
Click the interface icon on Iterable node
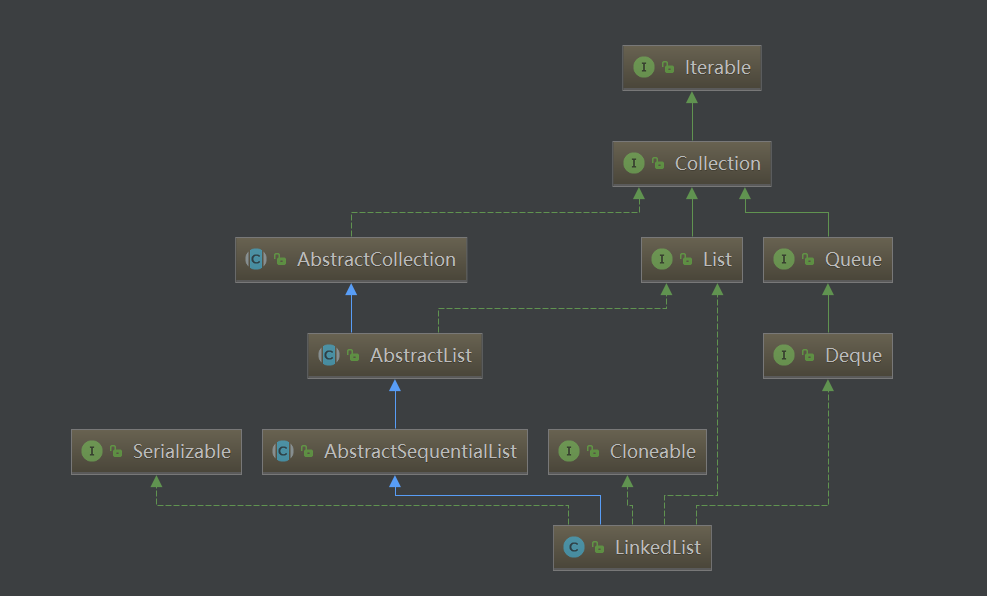pos(643,67)
